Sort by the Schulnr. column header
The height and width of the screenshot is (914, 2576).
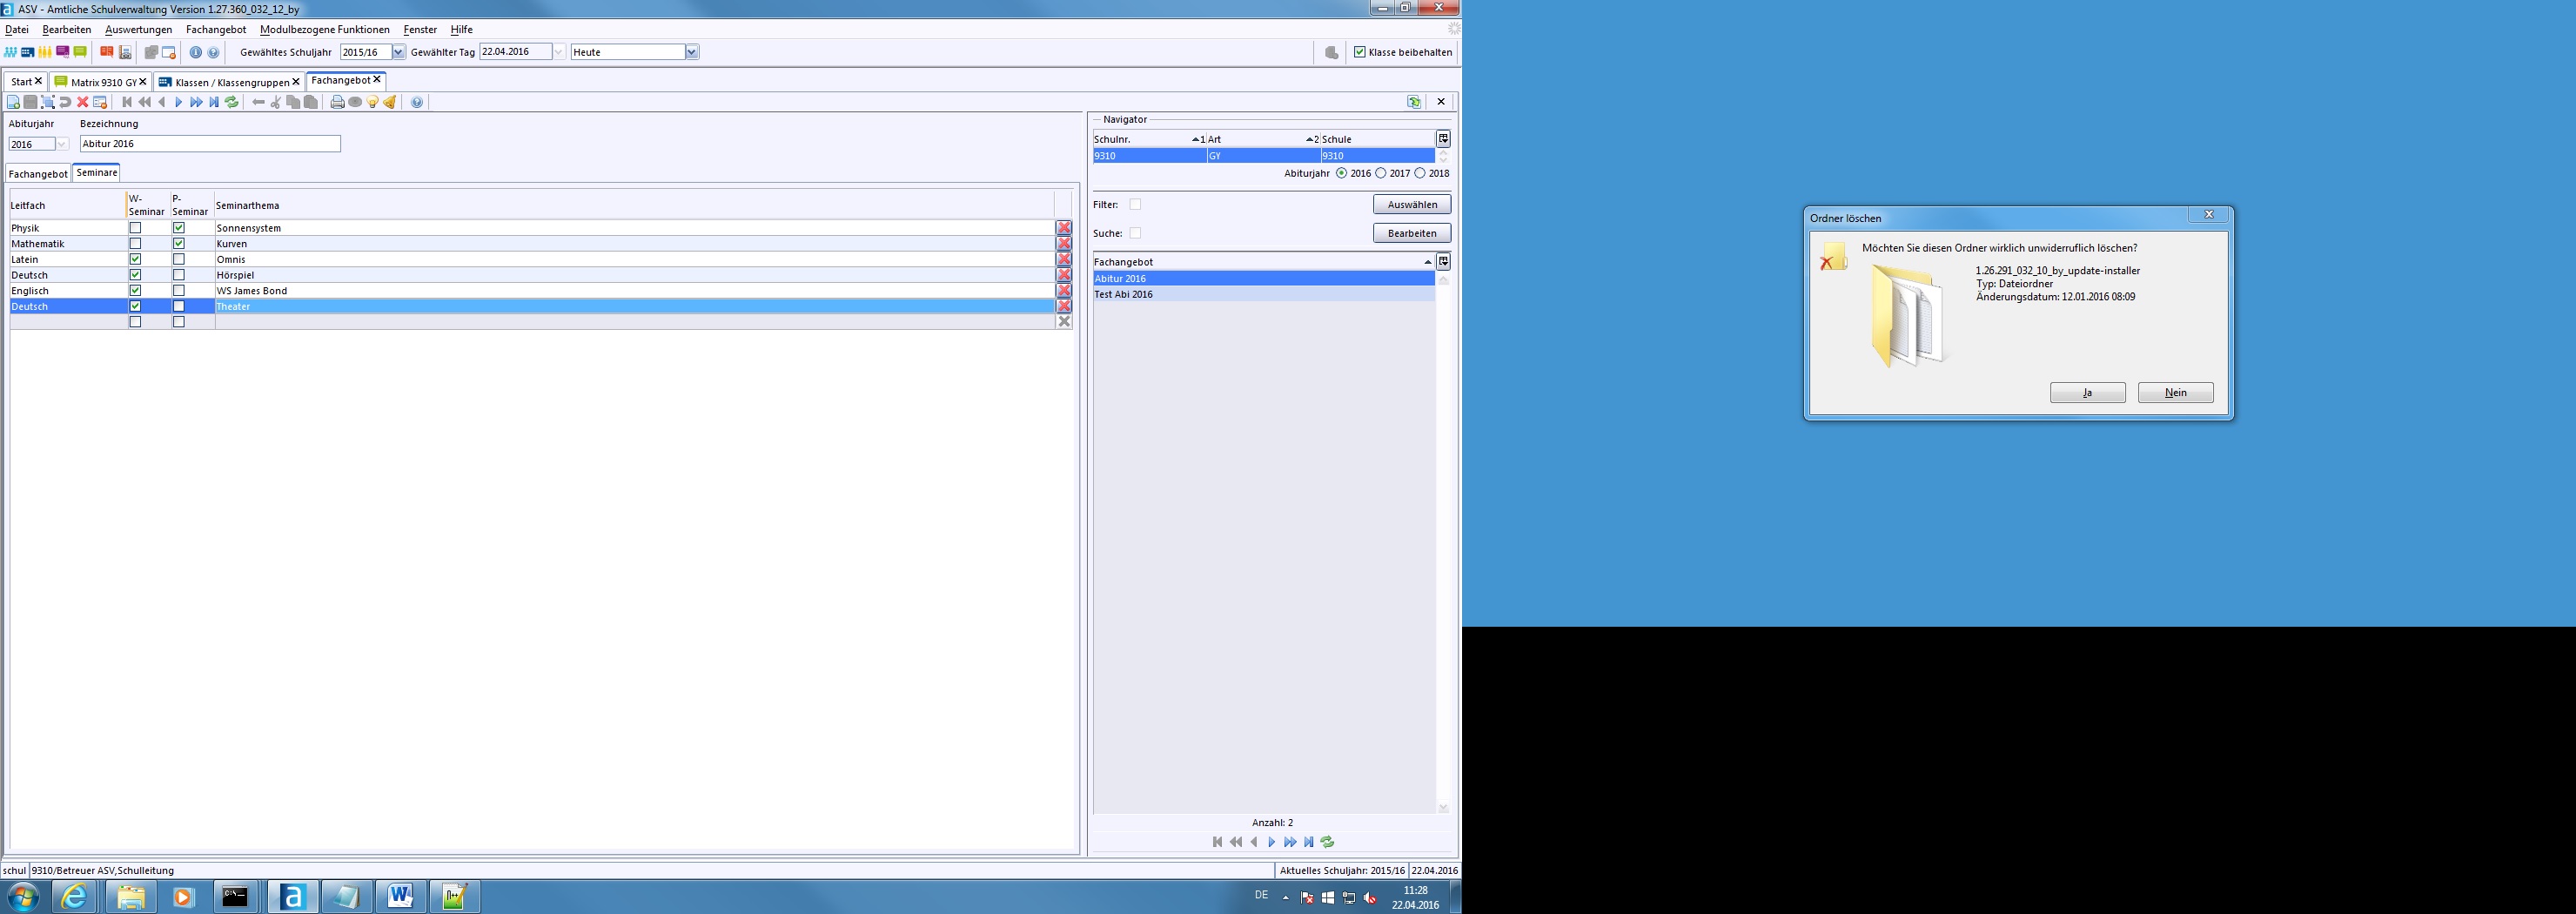pos(1149,139)
